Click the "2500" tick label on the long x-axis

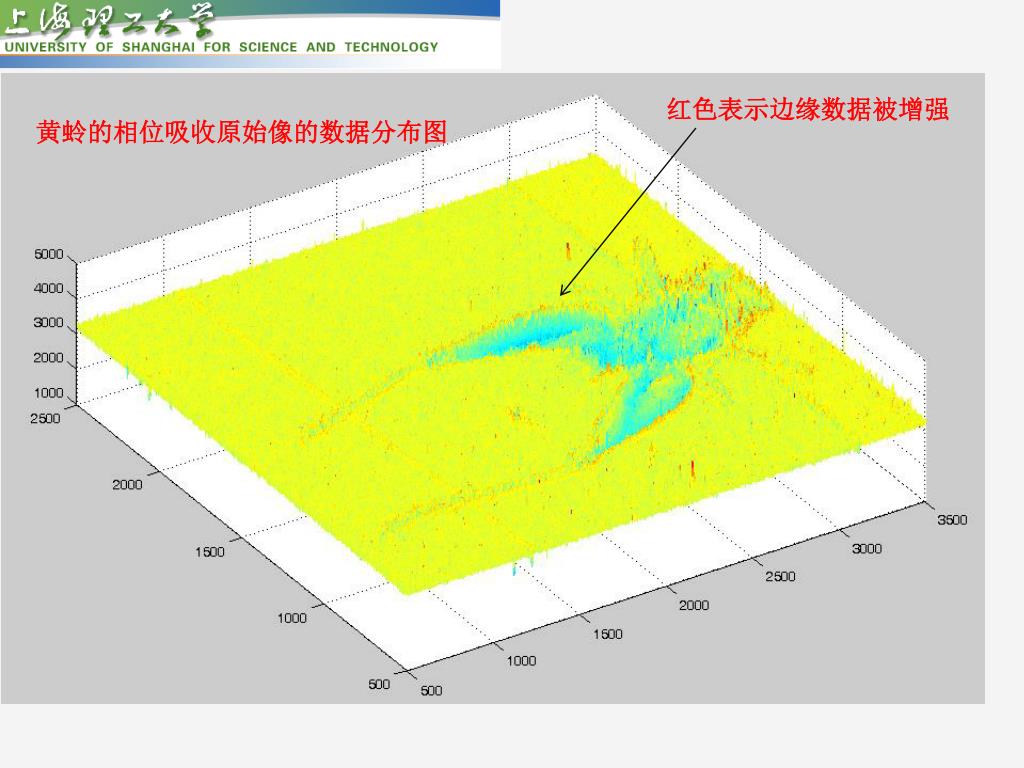pos(780,577)
